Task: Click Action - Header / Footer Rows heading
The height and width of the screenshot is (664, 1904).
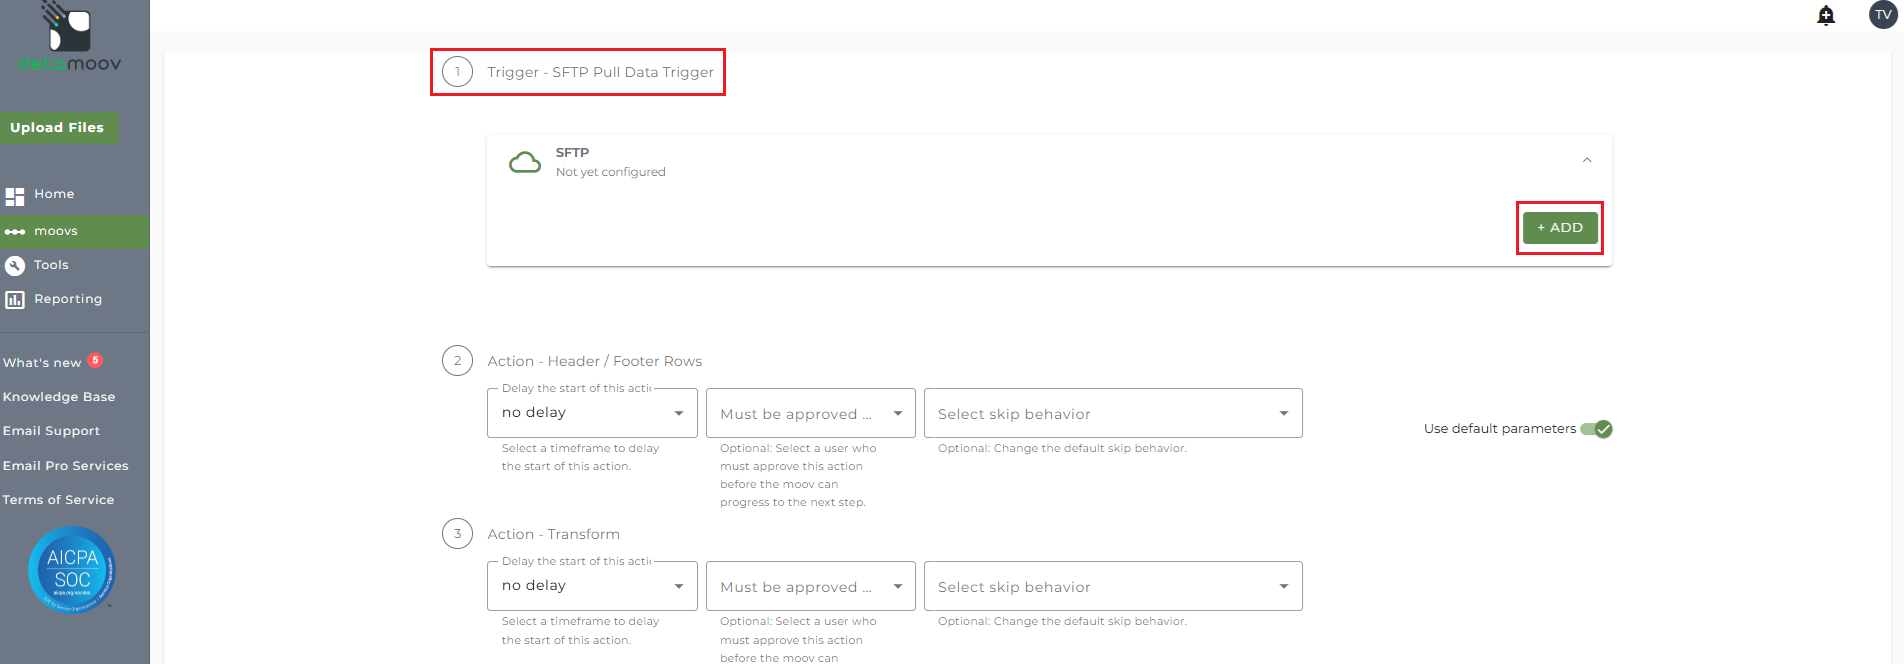Action: (x=595, y=361)
